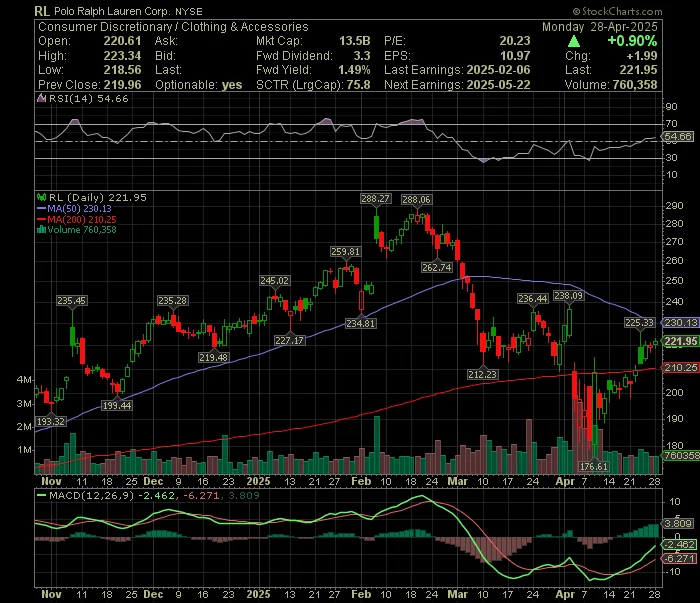Click the green MACD legend line marker
Viewport: 700px width, 603px height.
[42, 495]
